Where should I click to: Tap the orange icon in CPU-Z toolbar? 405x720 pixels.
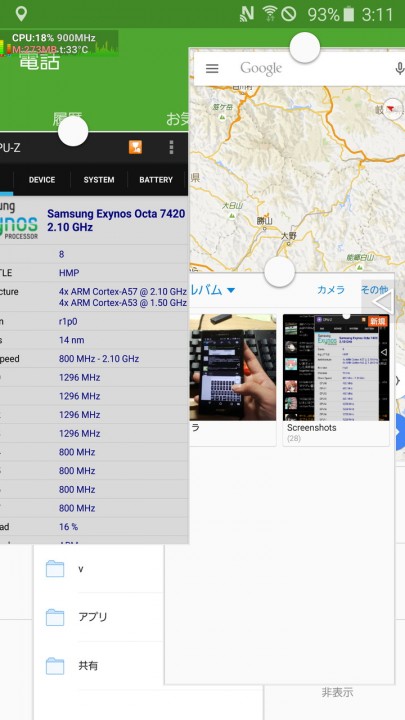point(135,147)
